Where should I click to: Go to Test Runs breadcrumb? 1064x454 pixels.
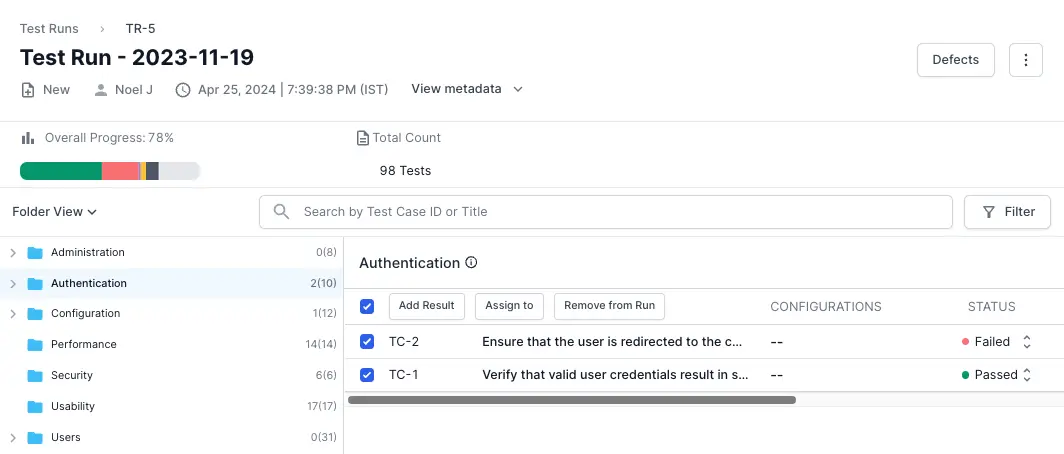point(49,29)
